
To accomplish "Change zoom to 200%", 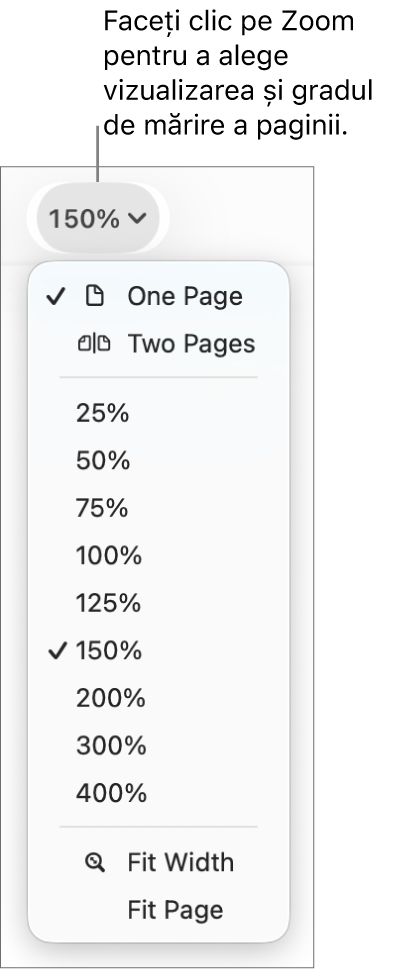I will click(x=158, y=698).
